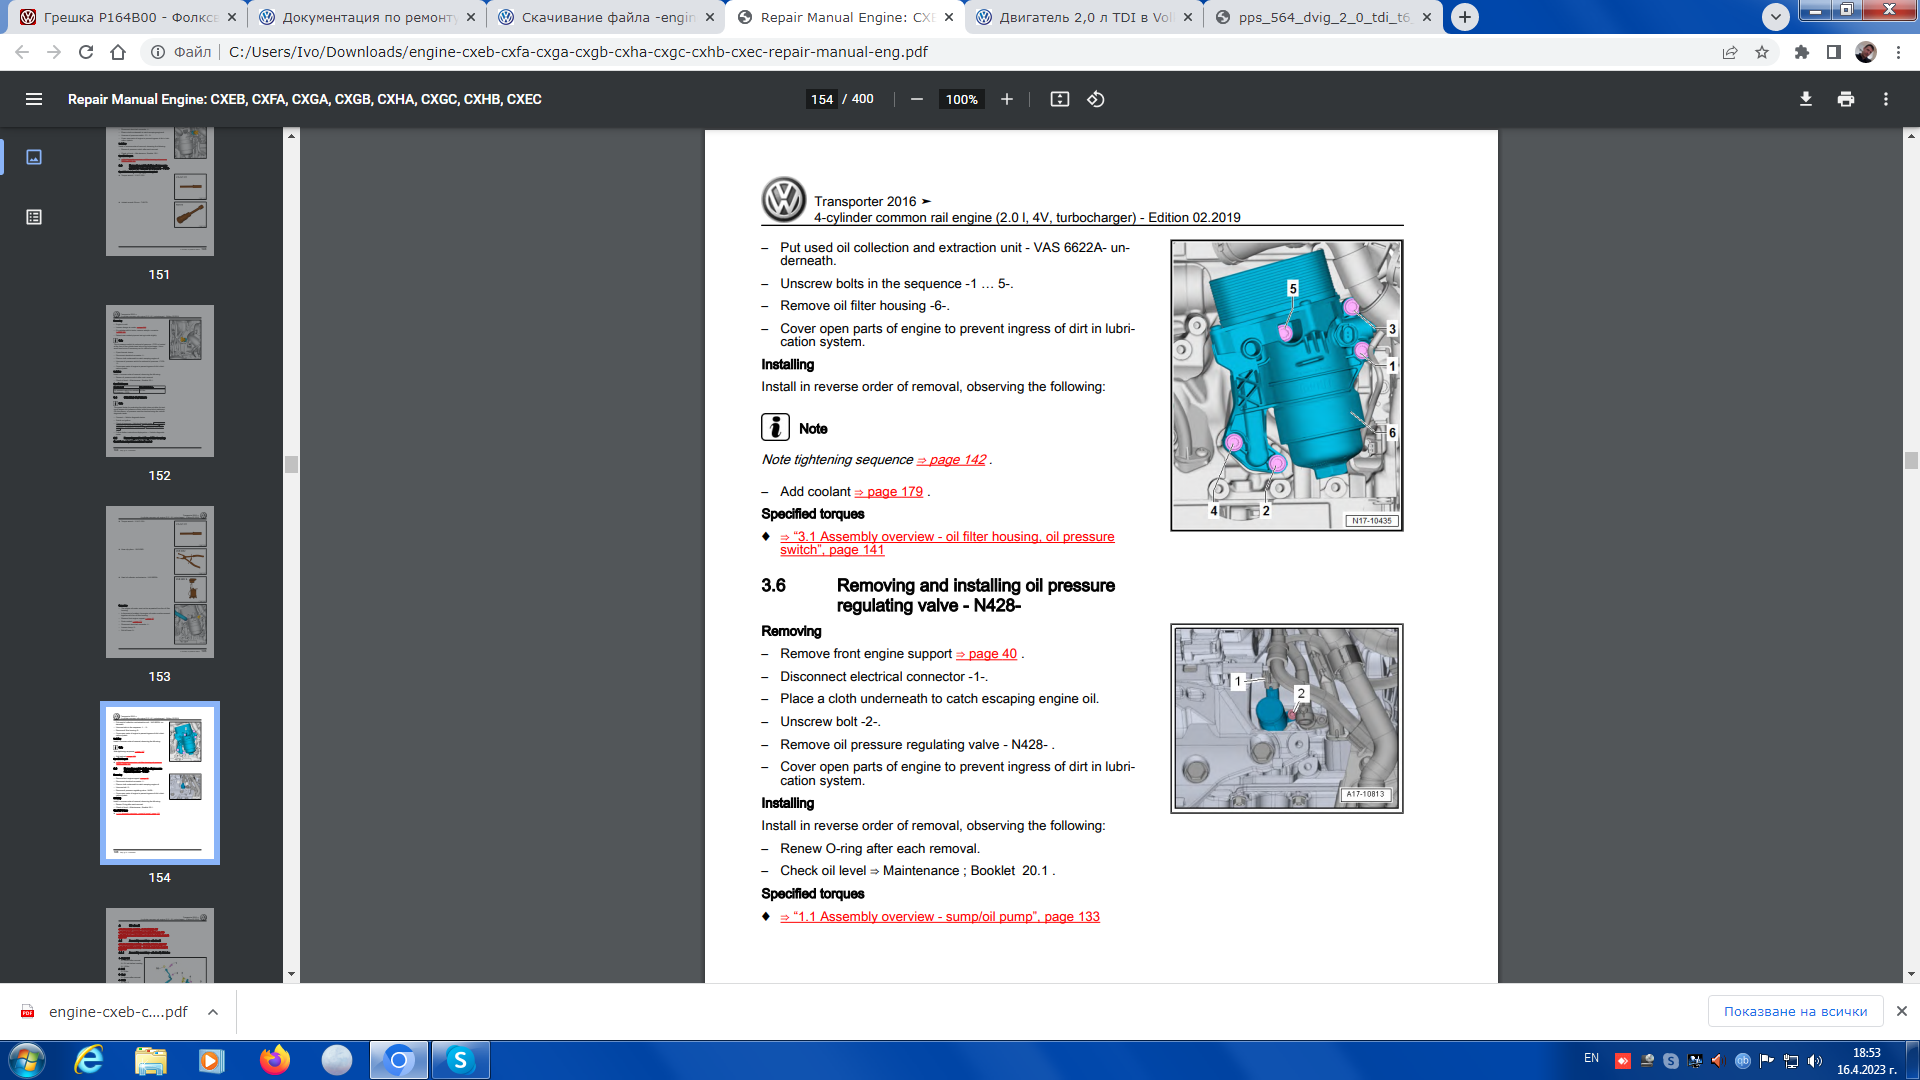Open engine-cxeb download item options chevron
Viewport: 1920px width, 1080px height.
click(213, 1012)
